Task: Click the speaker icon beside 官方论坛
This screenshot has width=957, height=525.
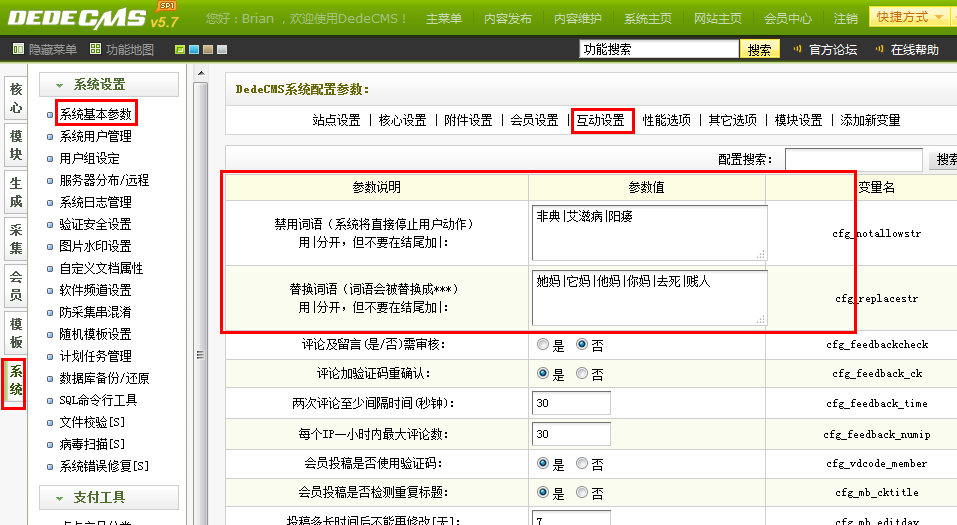Action: click(797, 49)
